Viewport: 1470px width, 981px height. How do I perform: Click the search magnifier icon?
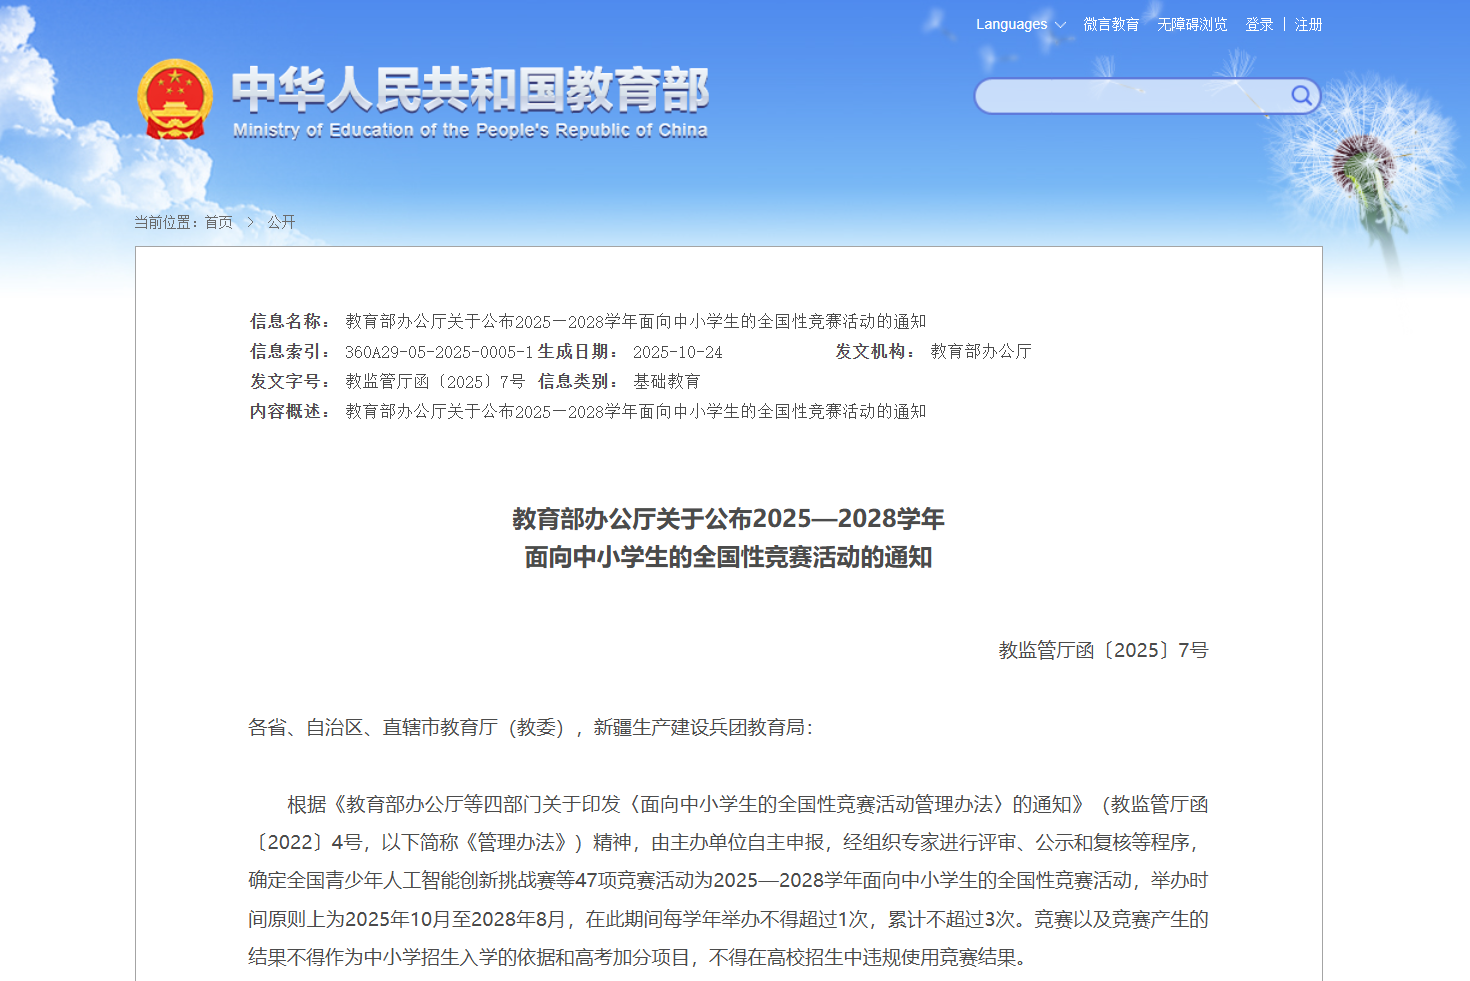[x=1301, y=96]
